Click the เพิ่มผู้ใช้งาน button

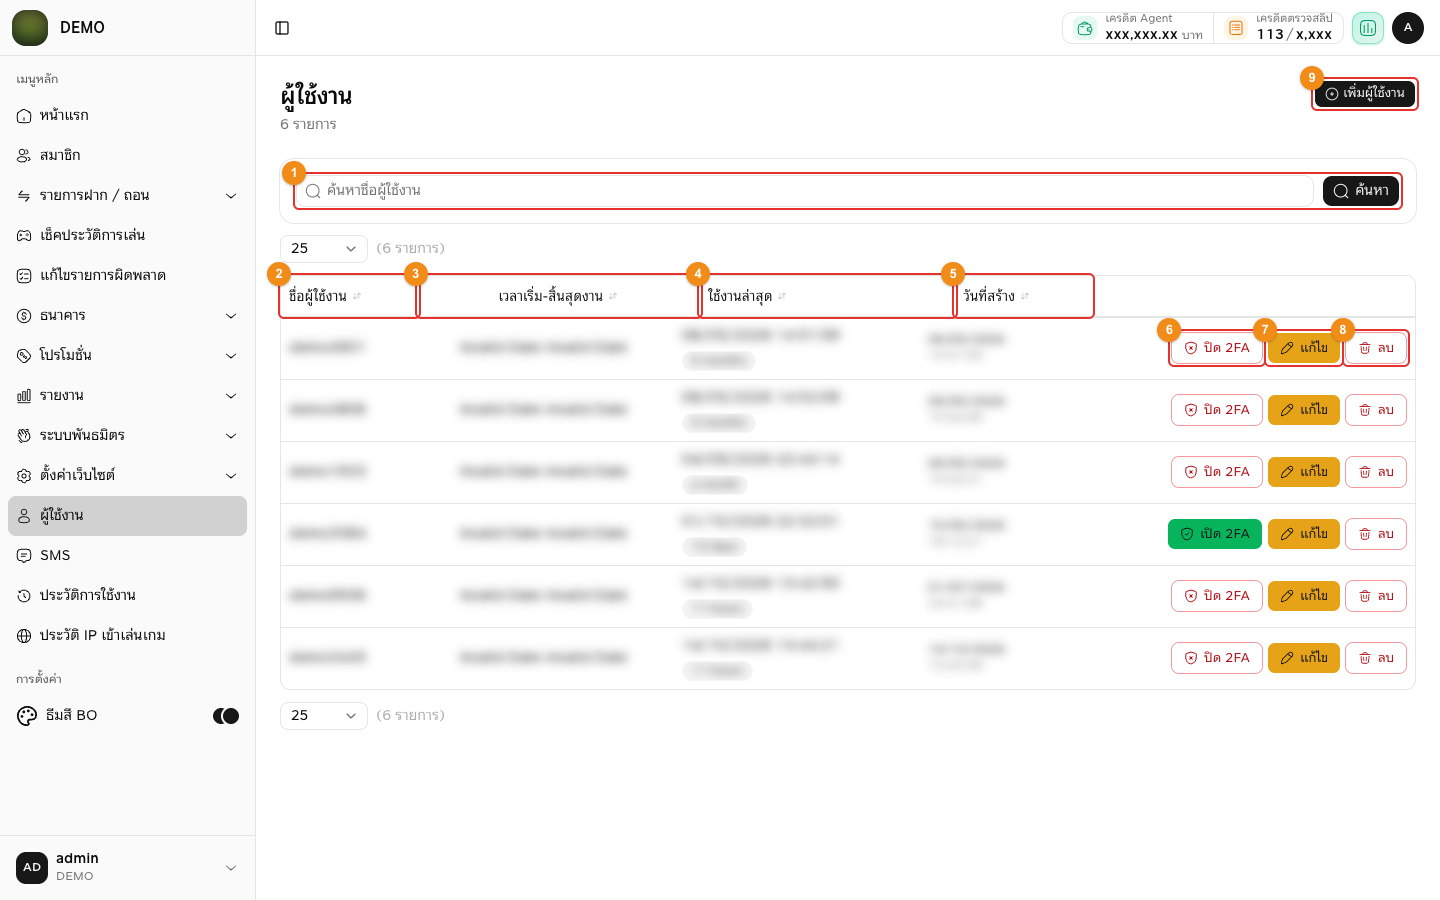(1365, 94)
